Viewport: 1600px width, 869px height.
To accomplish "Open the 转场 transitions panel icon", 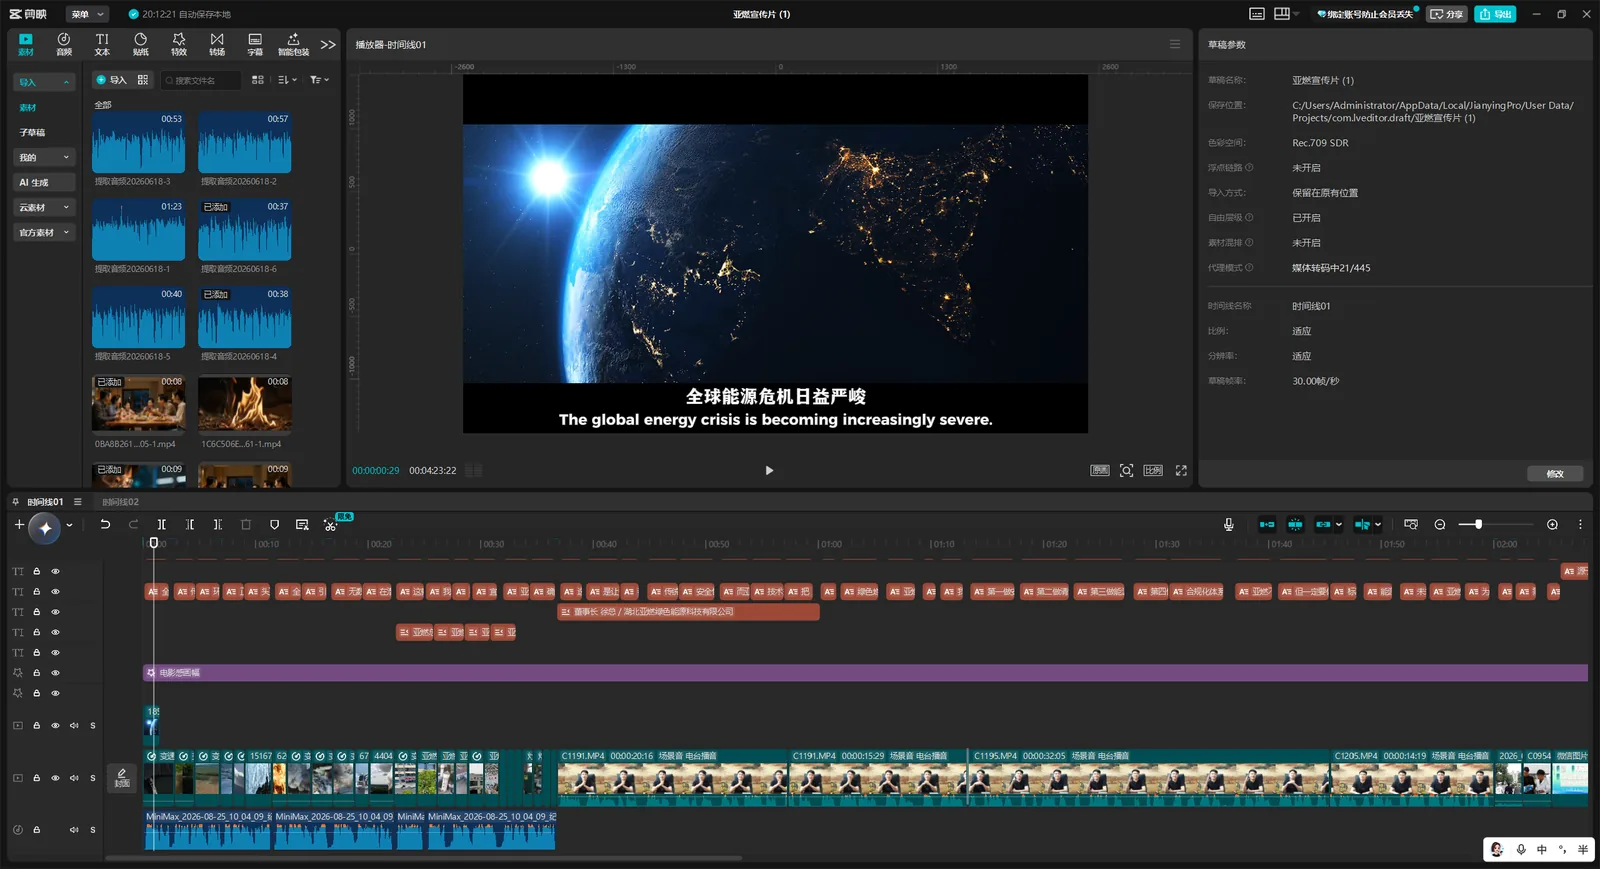I will click(x=217, y=44).
